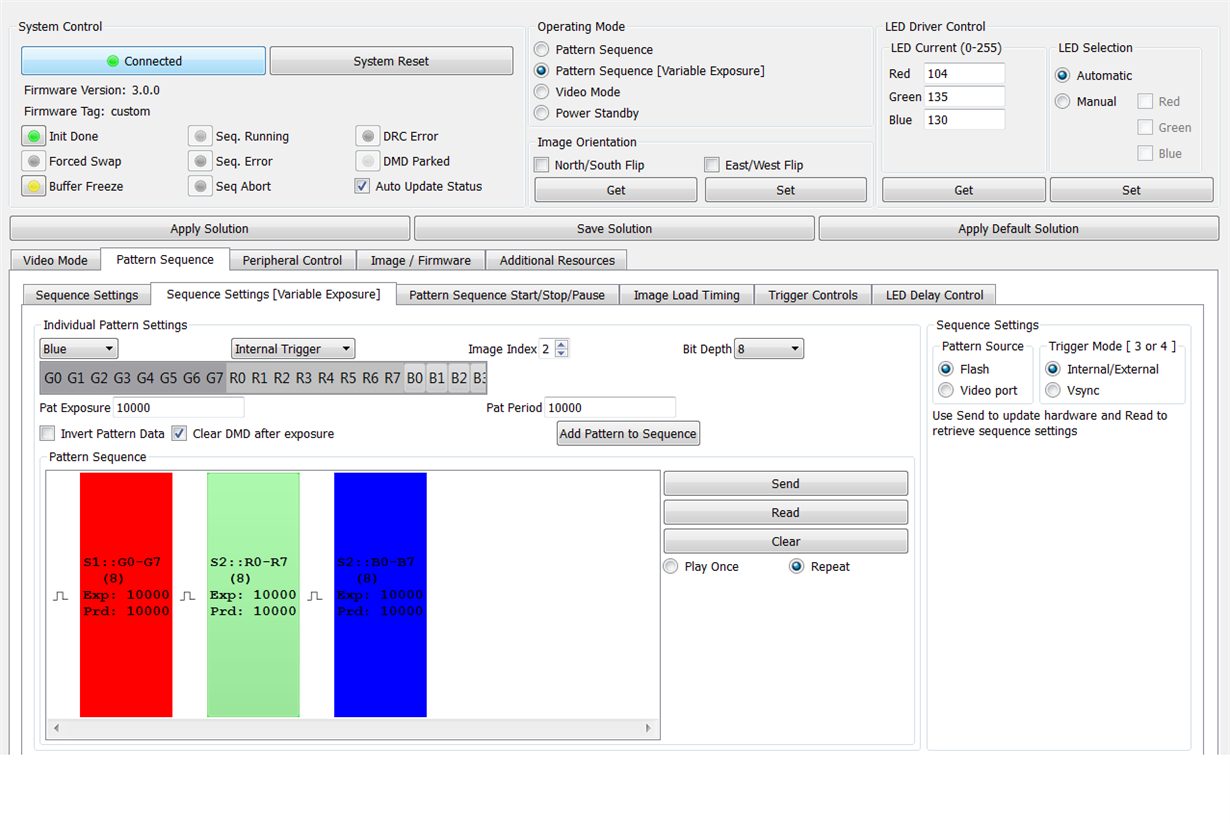The image size is (1230, 824).
Task: Increase the Image Index value
Action: point(561,344)
